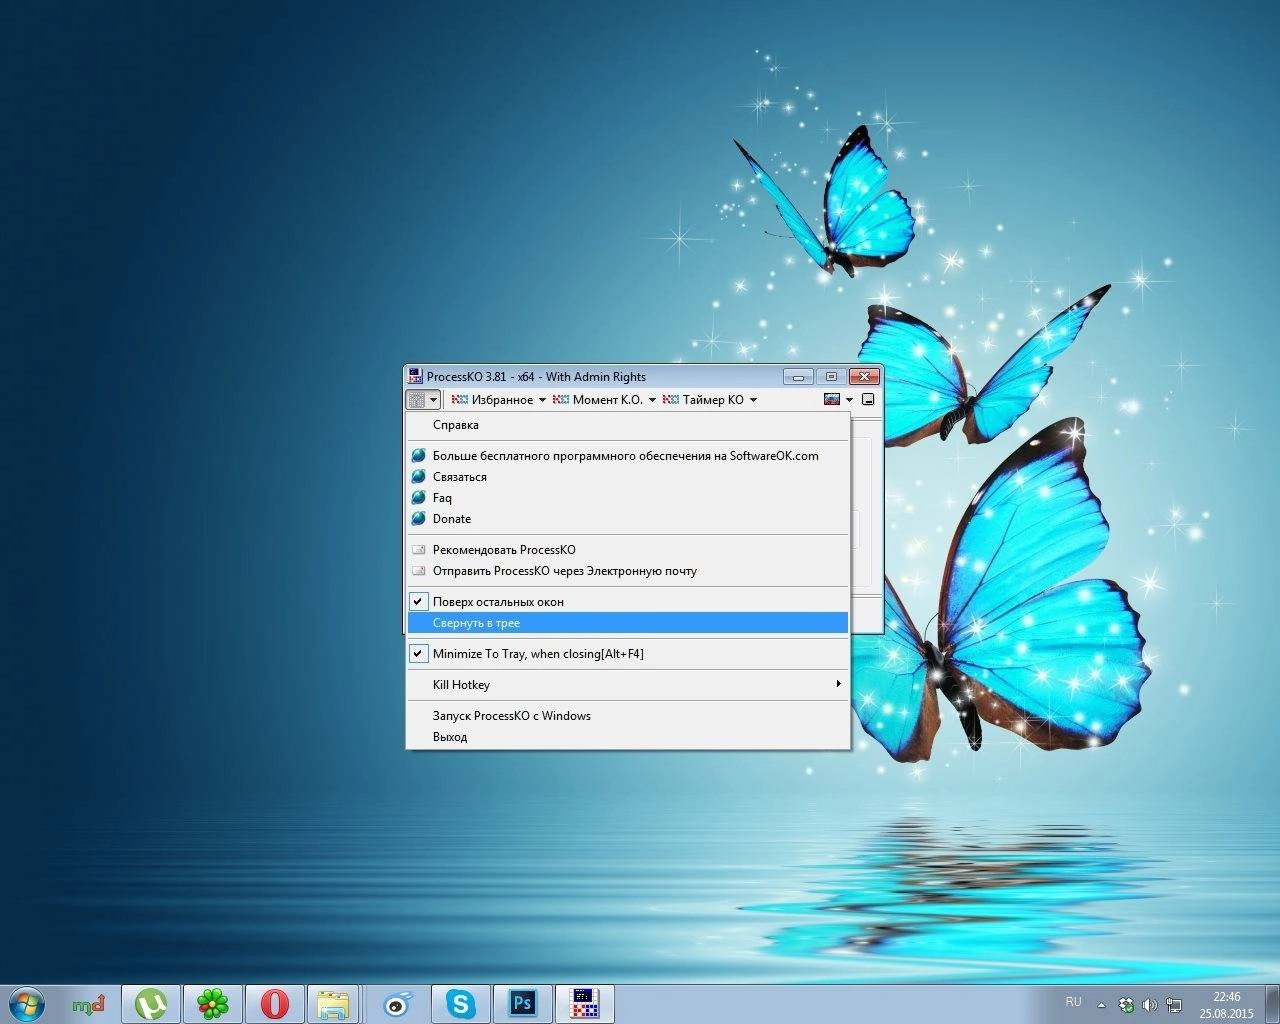Expand the Избранное dropdown

tap(499, 400)
